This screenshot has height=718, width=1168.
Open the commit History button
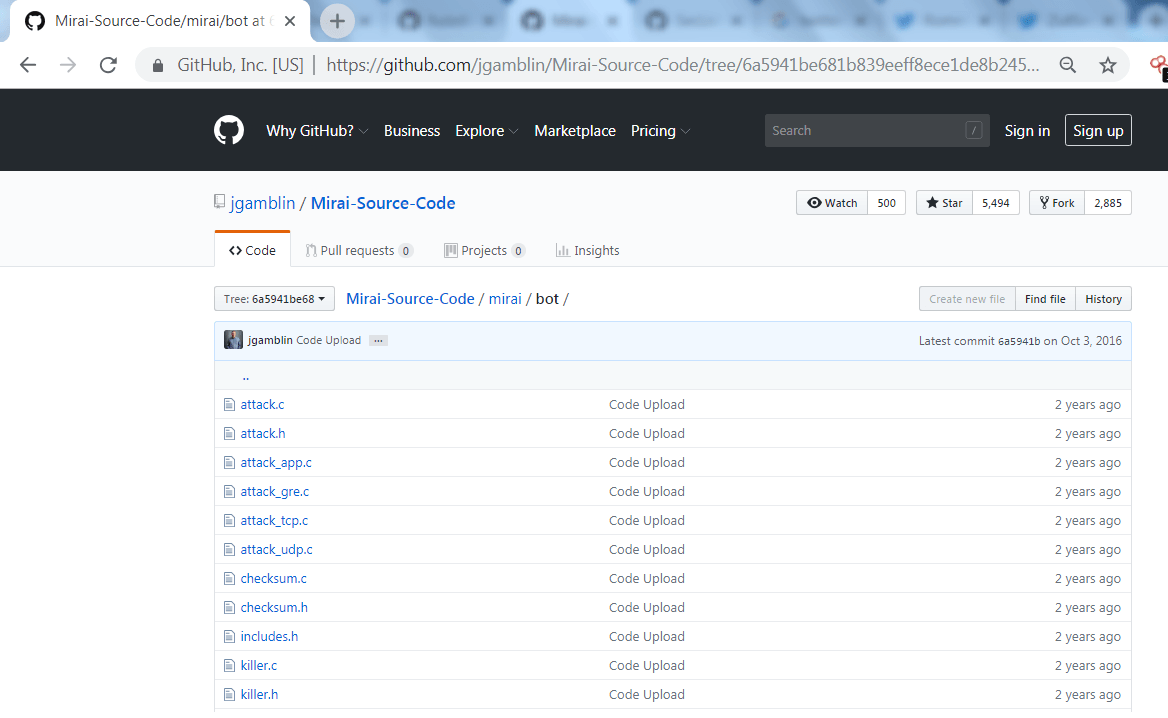pyautogui.click(x=1103, y=299)
